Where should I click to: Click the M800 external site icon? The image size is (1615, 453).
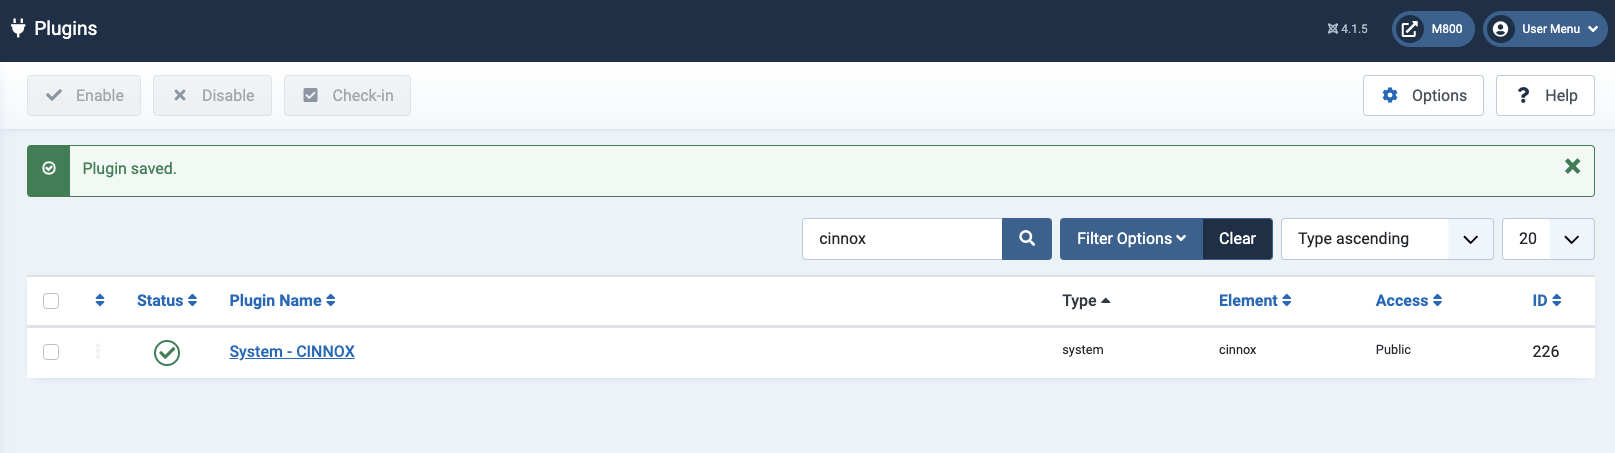(1409, 29)
